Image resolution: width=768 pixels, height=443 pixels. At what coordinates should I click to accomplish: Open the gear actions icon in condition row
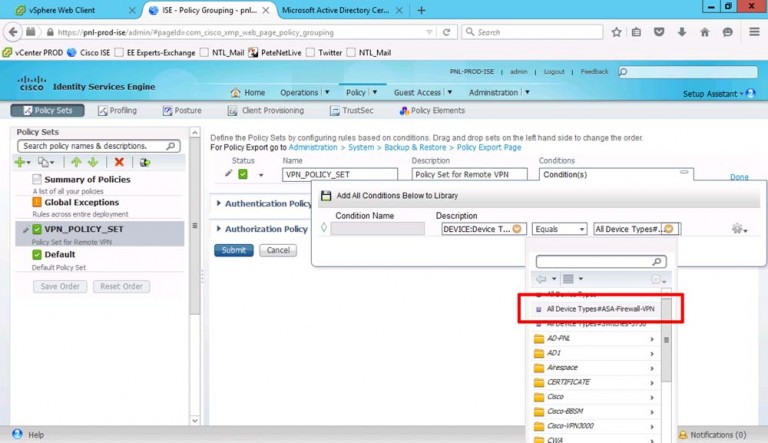coord(739,229)
